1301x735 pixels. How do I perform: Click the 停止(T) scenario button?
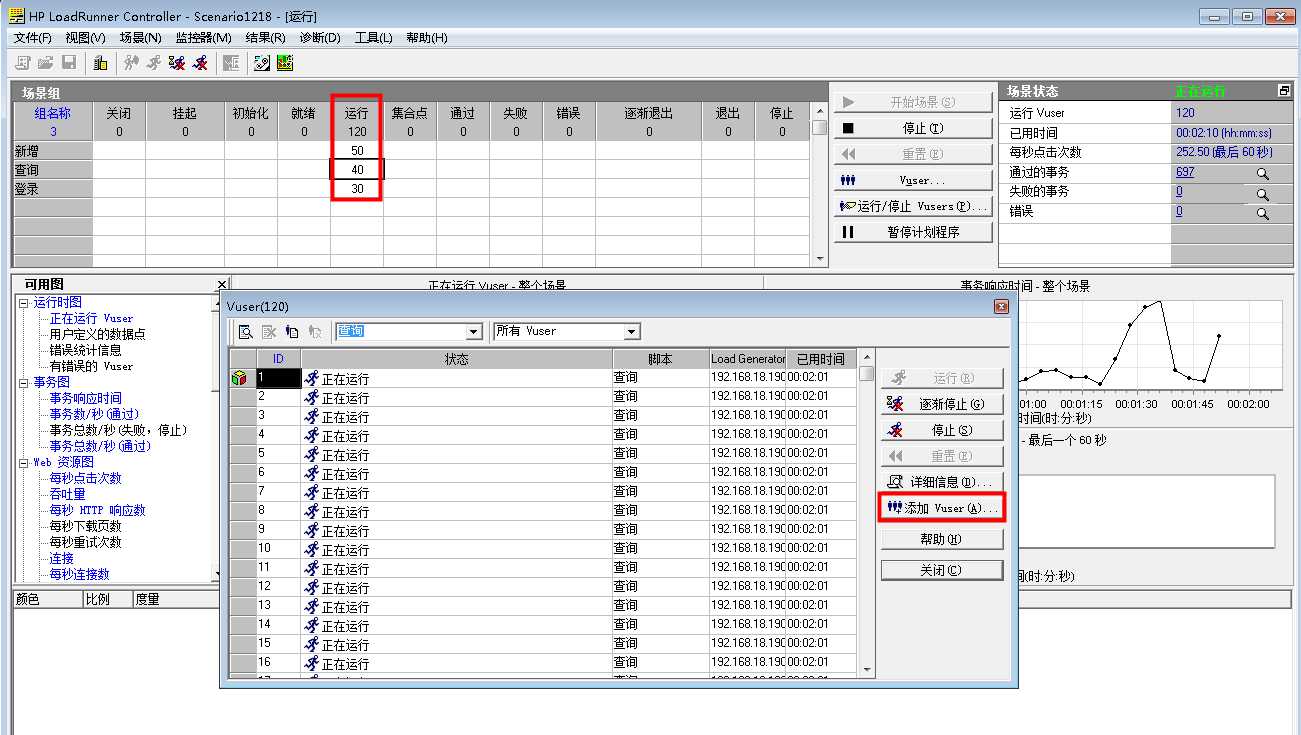913,128
